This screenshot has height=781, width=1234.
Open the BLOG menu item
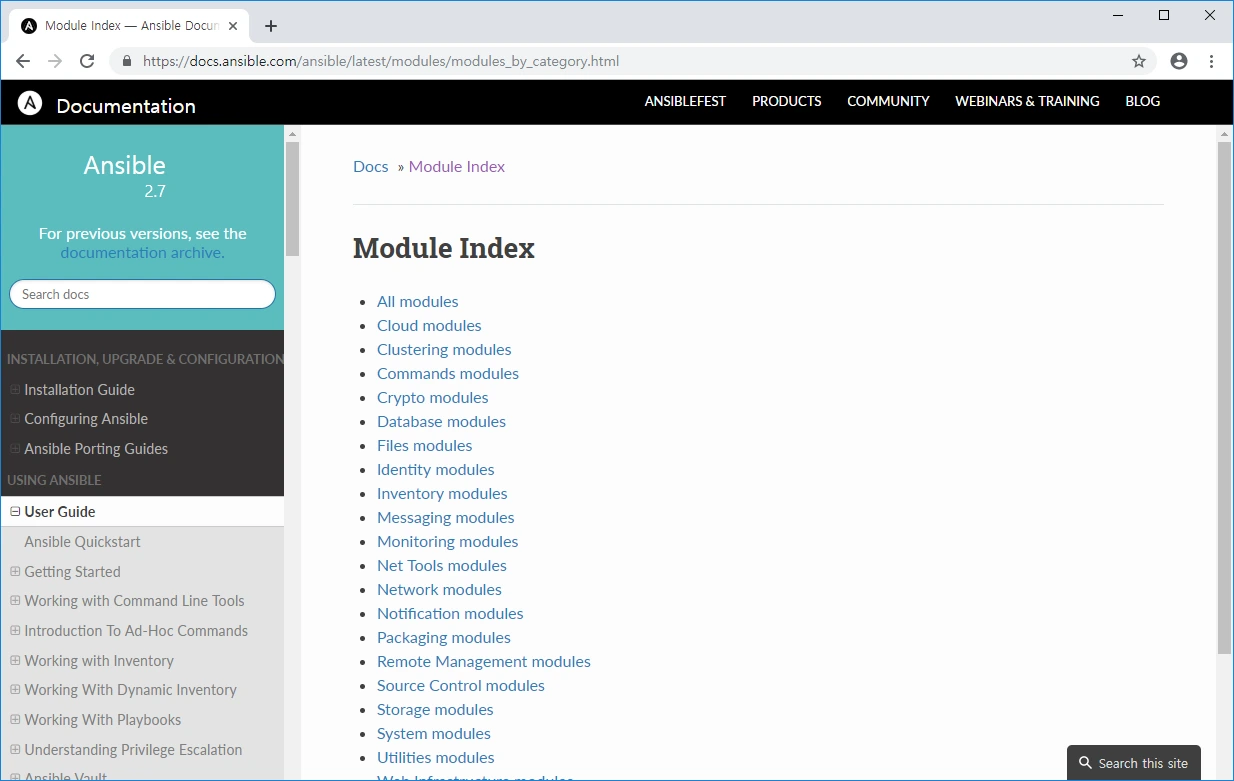(1143, 101)
